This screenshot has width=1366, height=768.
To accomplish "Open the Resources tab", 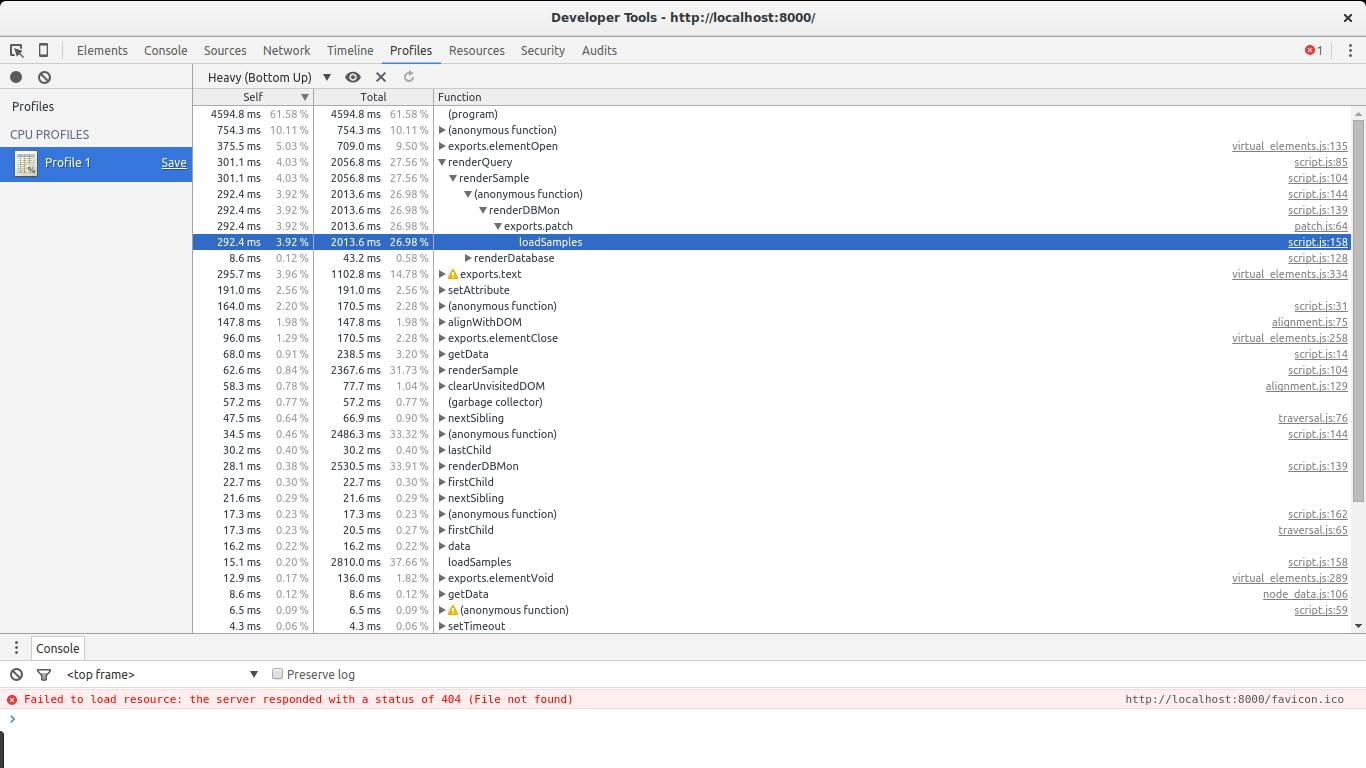I will point(477,50).
